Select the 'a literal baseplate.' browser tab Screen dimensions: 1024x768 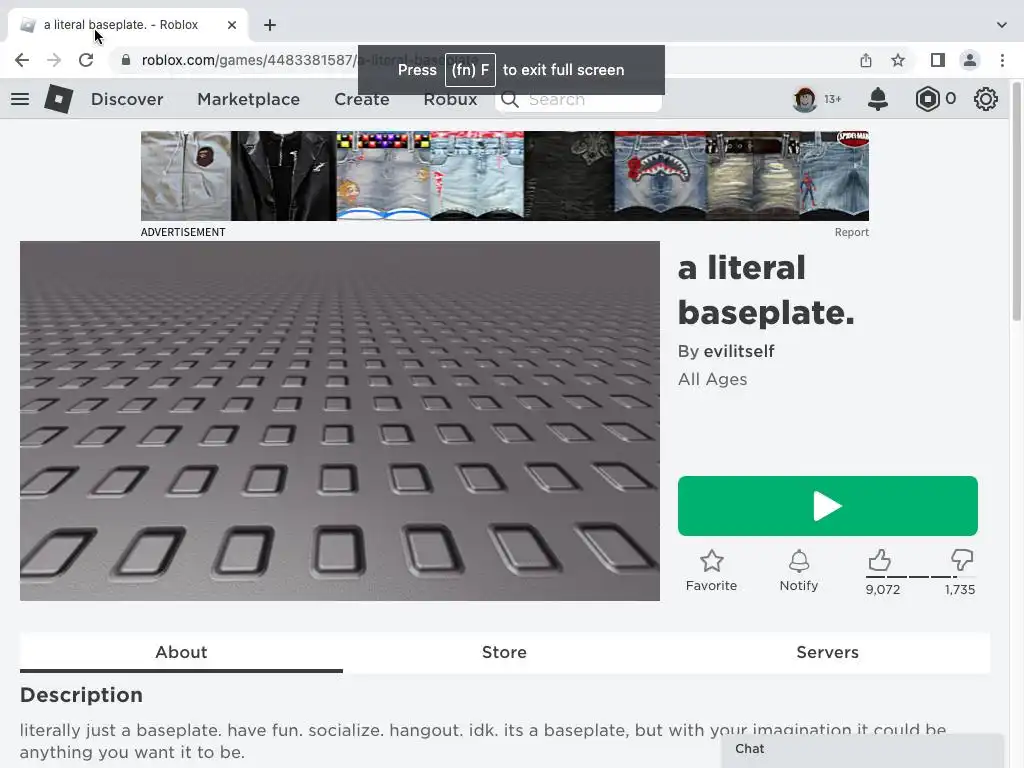127,25
